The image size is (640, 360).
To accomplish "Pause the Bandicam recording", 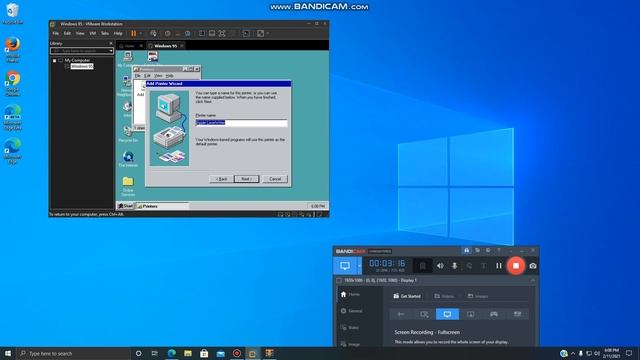I will pyautogui.click(x=499, y=266).
